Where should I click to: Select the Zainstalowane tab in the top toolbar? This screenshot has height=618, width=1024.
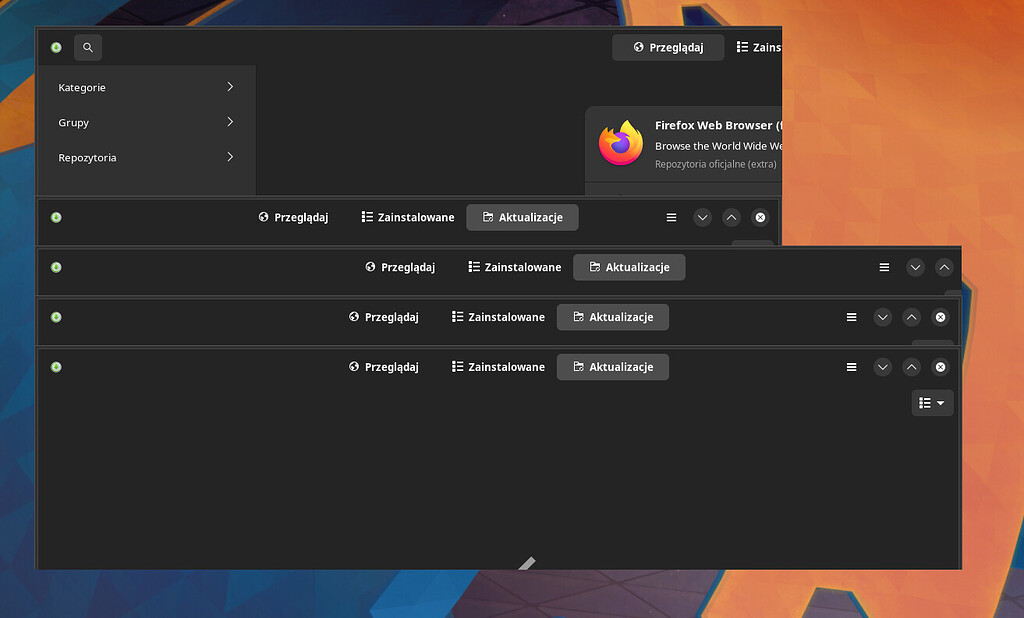(762, 47)
